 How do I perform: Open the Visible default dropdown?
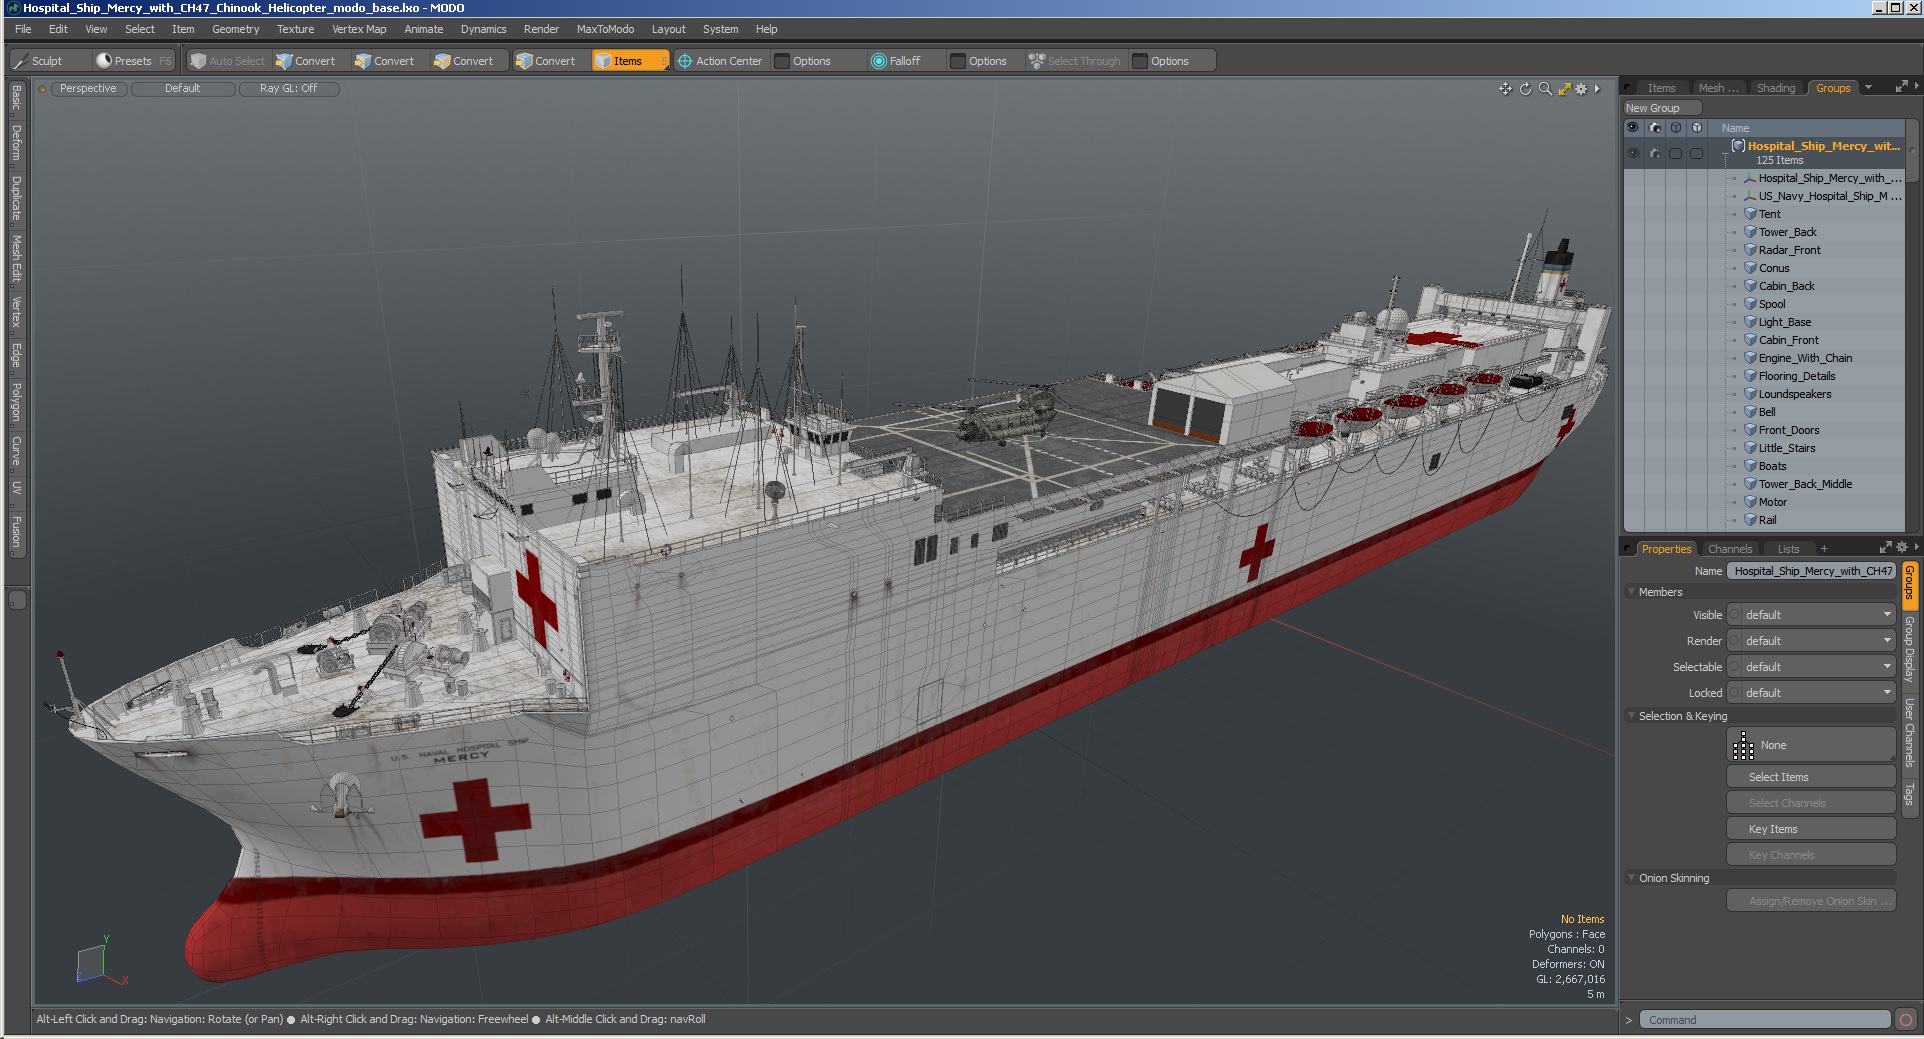[x=1818, y=615]
